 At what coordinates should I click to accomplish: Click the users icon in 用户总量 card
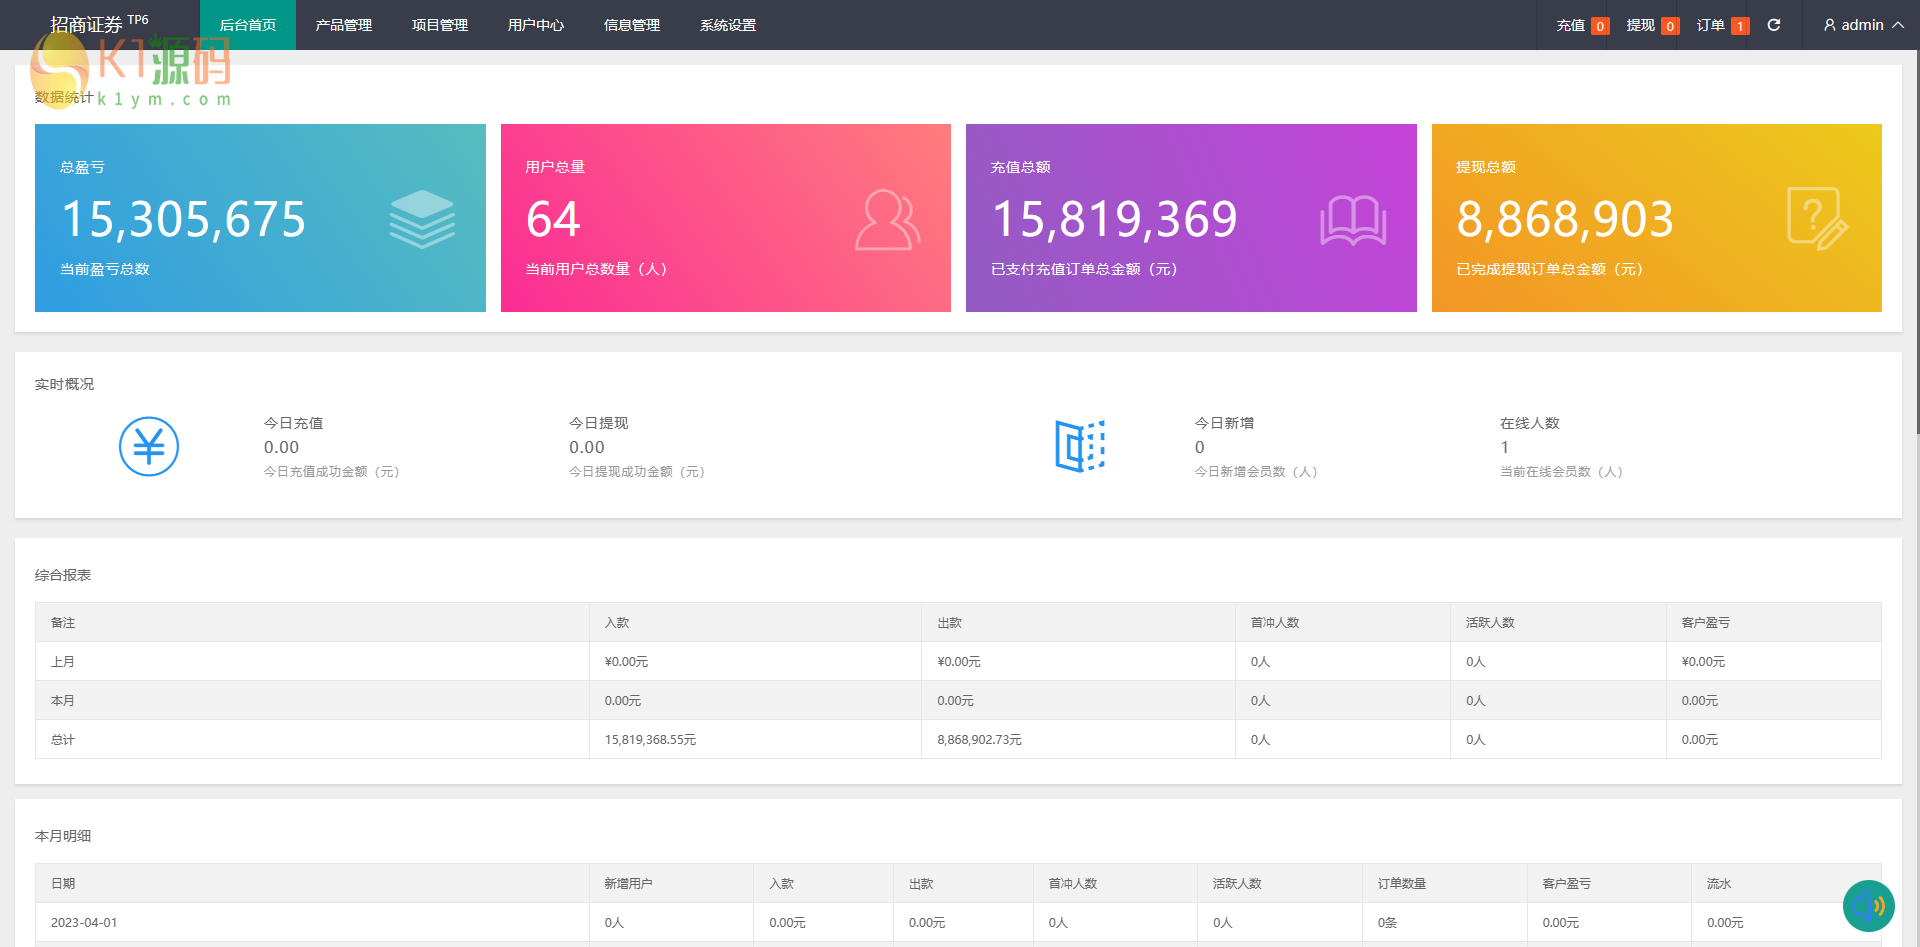[887, 219]
